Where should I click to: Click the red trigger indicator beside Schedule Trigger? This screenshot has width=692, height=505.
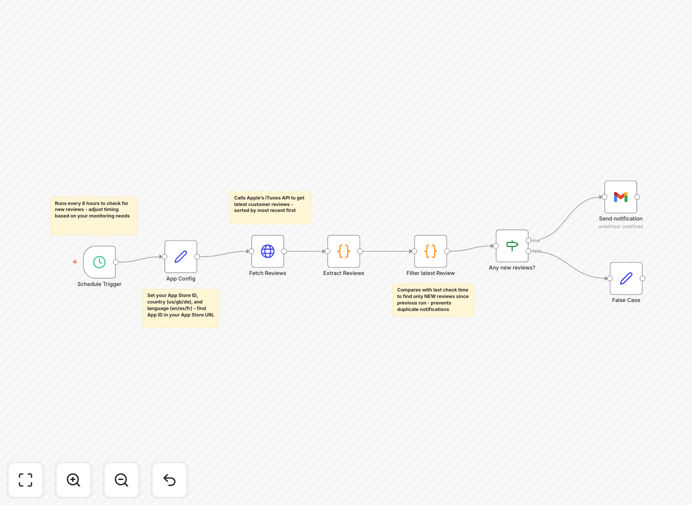75,262
